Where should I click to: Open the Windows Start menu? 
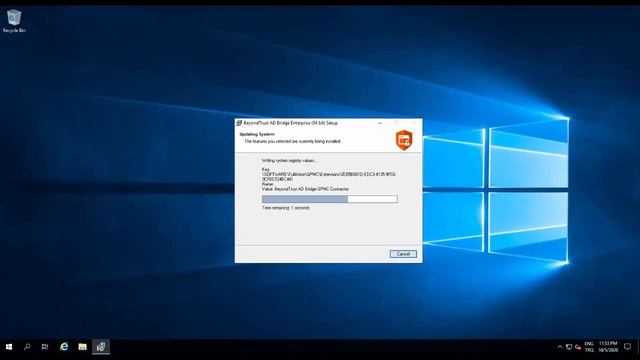click(9, 347)
